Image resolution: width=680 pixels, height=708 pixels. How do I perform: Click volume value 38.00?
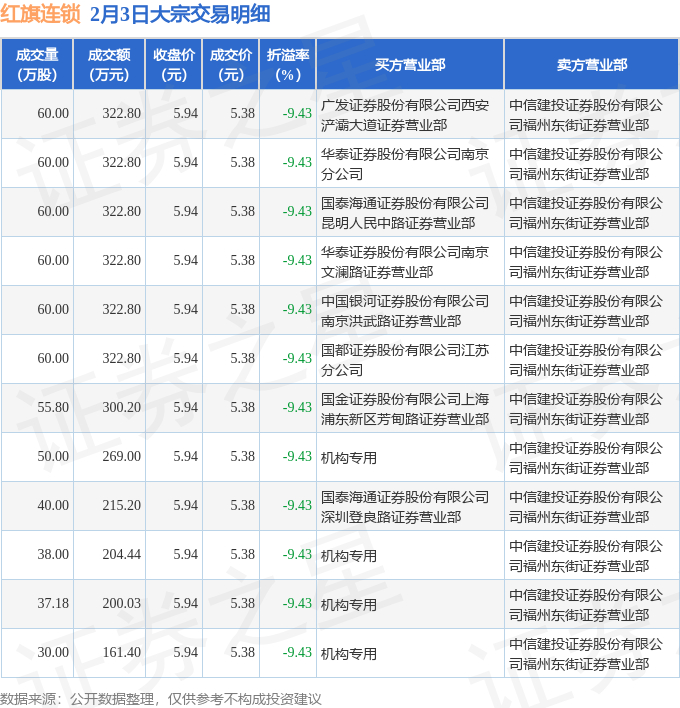[x=53, y=554]
